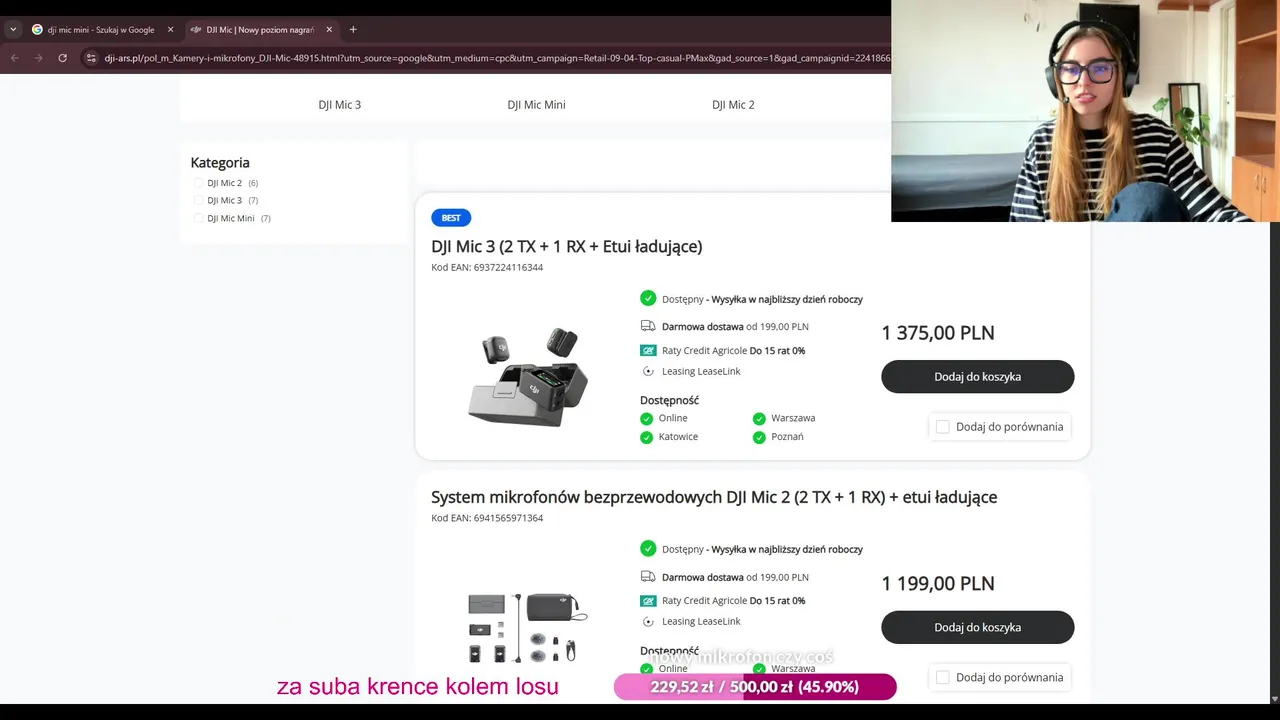
Task: Click the Katowice availability check for DJI Mic 3
Action: tap(647, 437)
